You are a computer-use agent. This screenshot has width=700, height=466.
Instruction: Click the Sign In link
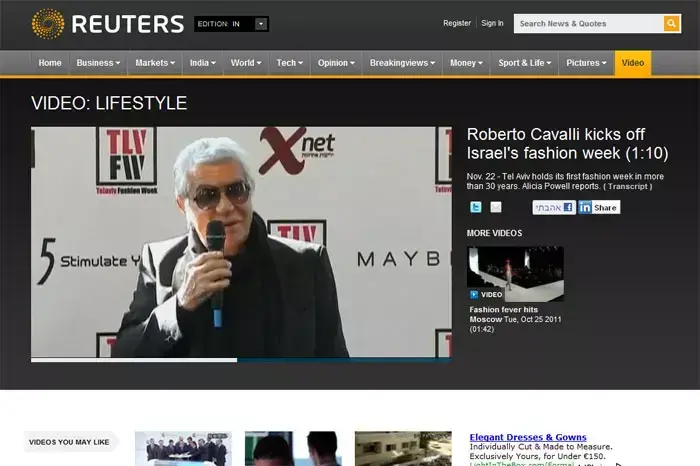click(492, 23)
